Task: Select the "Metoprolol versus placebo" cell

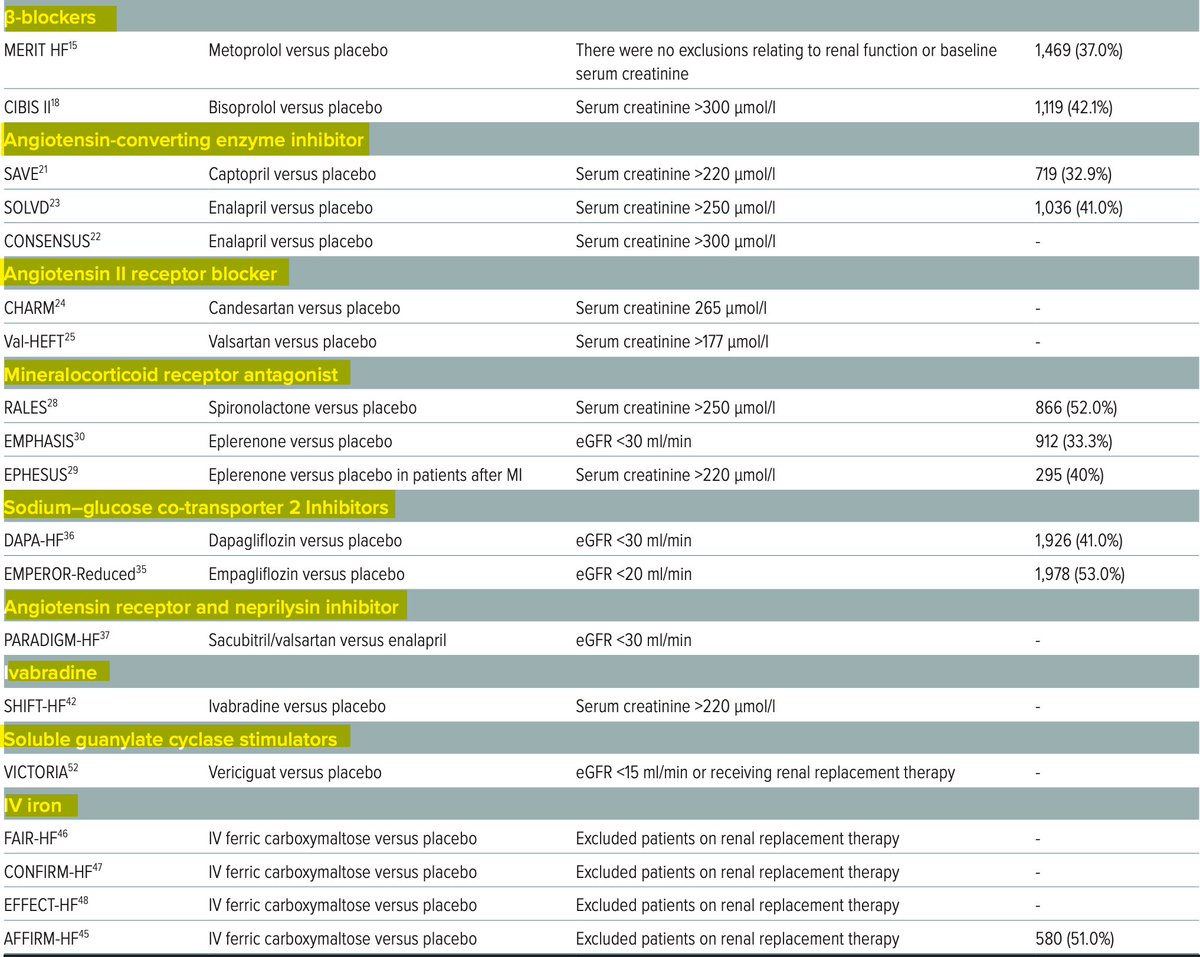Action: (x=298, y=51)
